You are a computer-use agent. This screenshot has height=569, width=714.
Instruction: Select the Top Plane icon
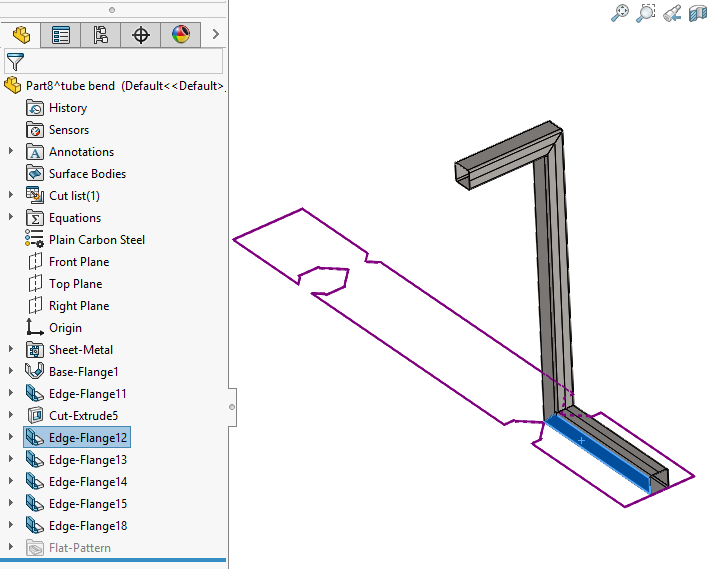(35, 284)
